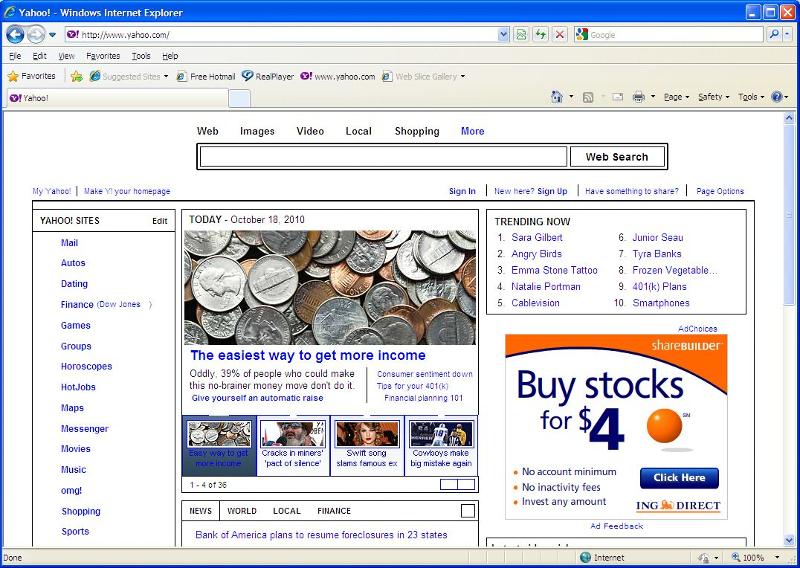
Task: Open Free Hotmail favorites link
Action: click(x=206, y=77)
